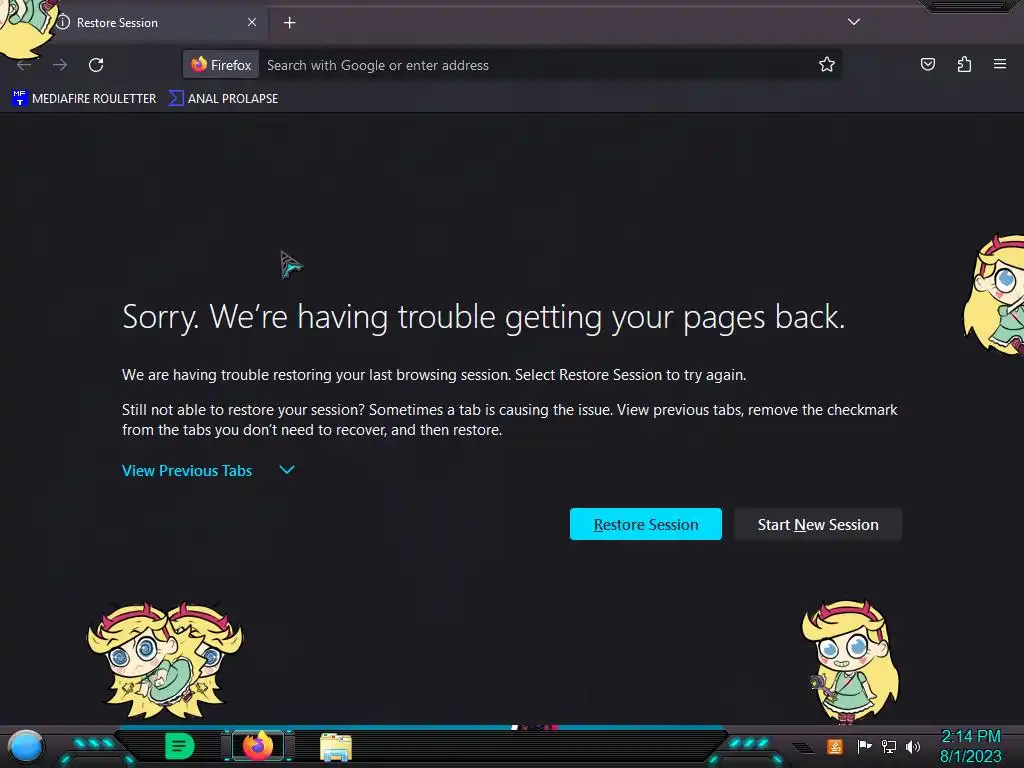1024x768 pixels.
Task: Close the Restore Session tab
Action: pyautogui.click(x=252, y=22)
